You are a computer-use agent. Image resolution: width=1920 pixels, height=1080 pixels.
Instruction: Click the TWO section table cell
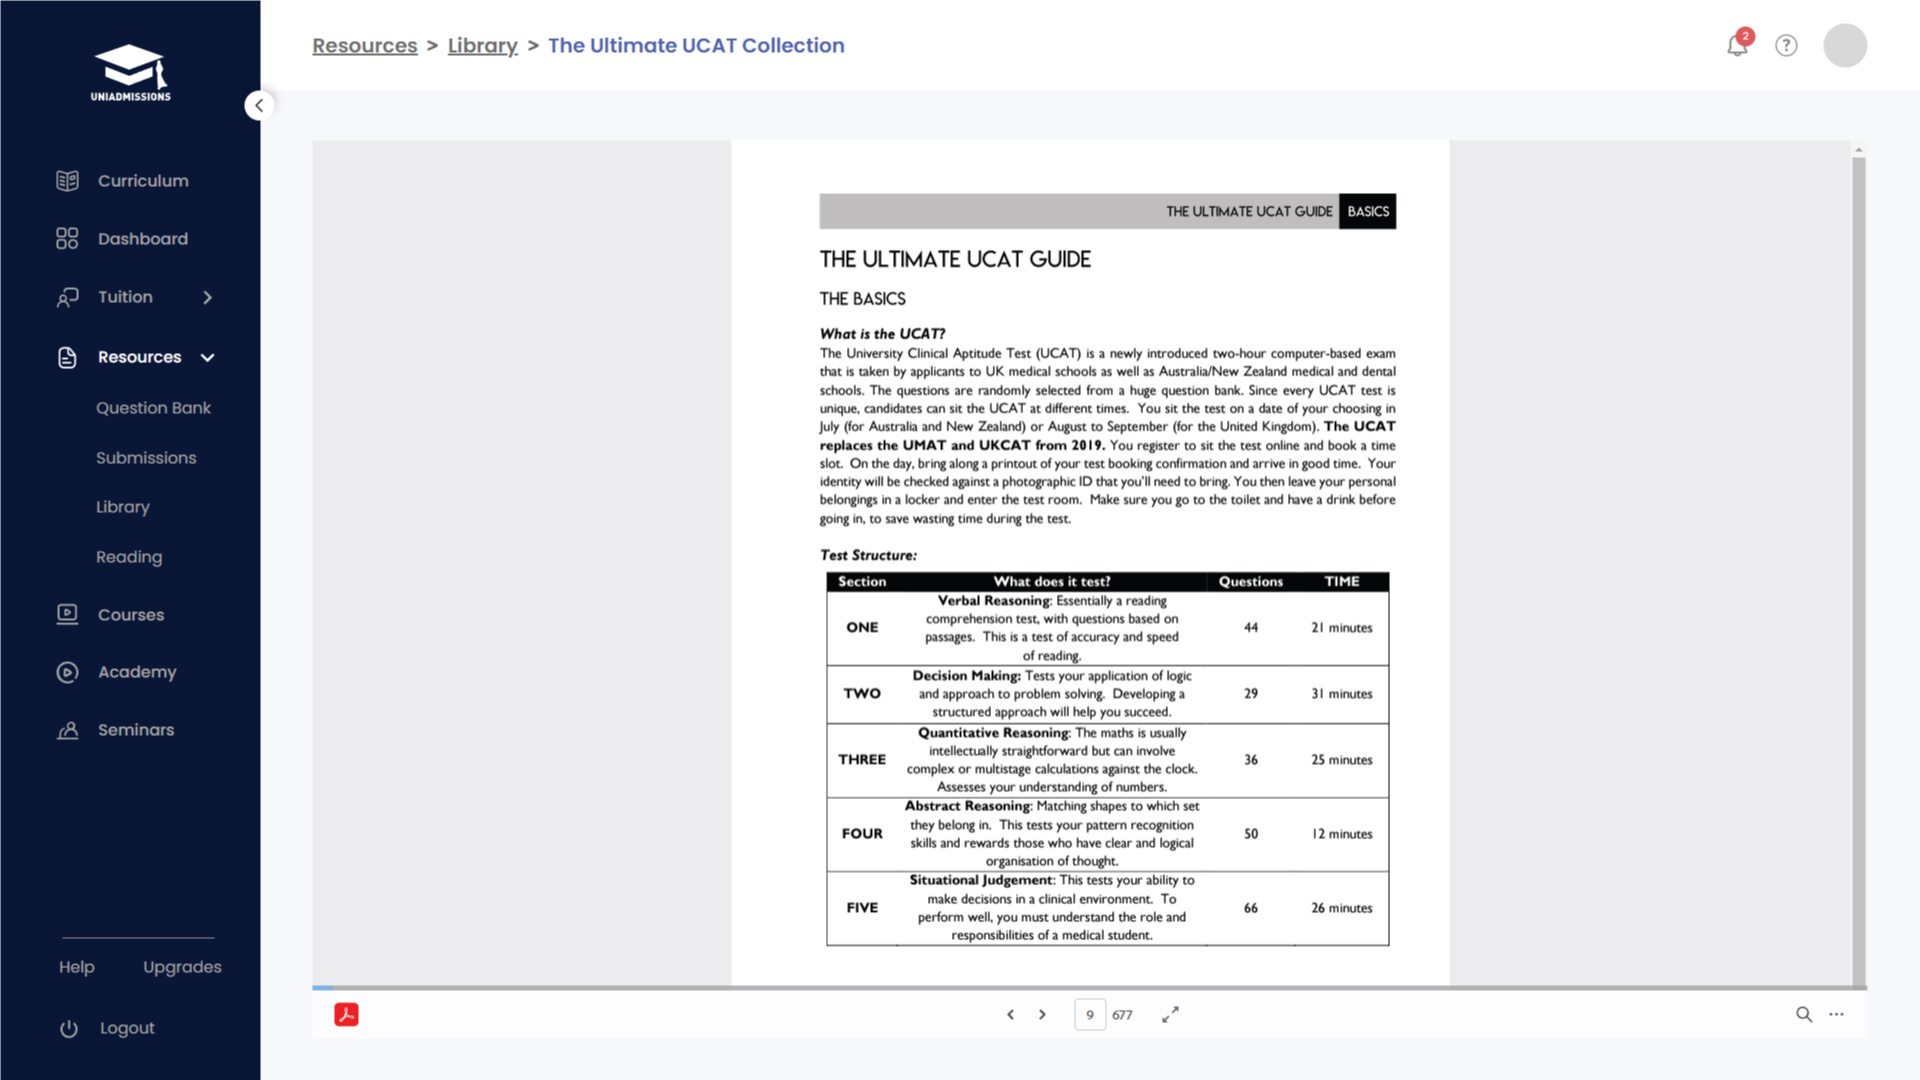pos(862,694)
